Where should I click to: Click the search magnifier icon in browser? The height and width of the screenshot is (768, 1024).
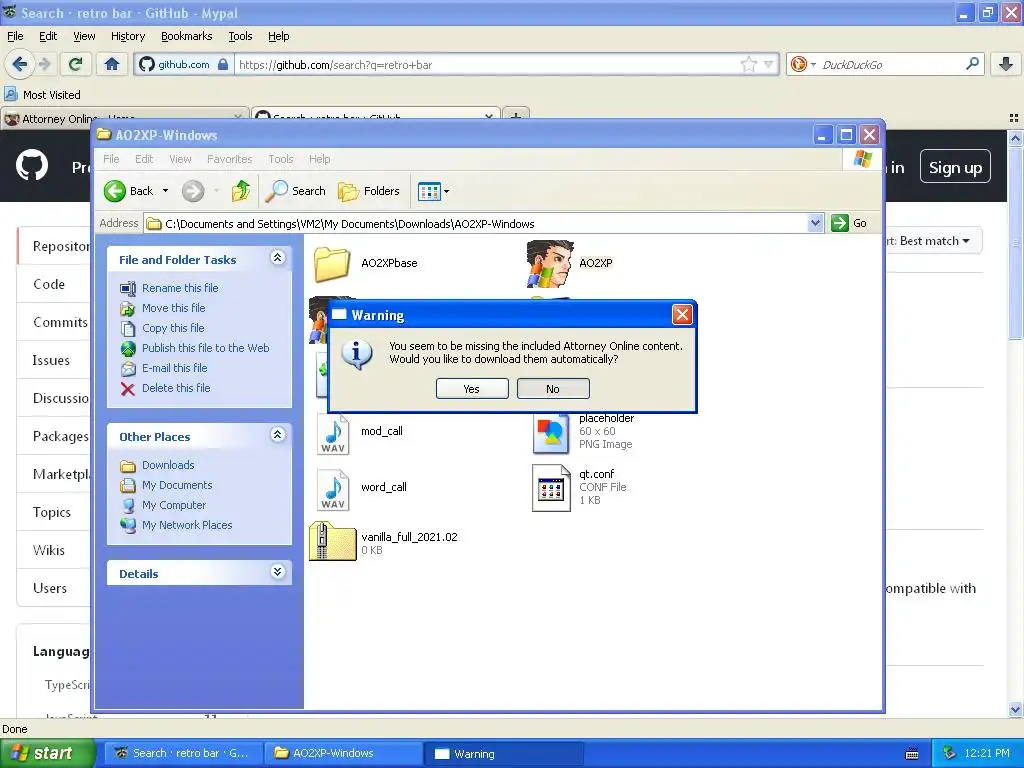coord(972,63)
